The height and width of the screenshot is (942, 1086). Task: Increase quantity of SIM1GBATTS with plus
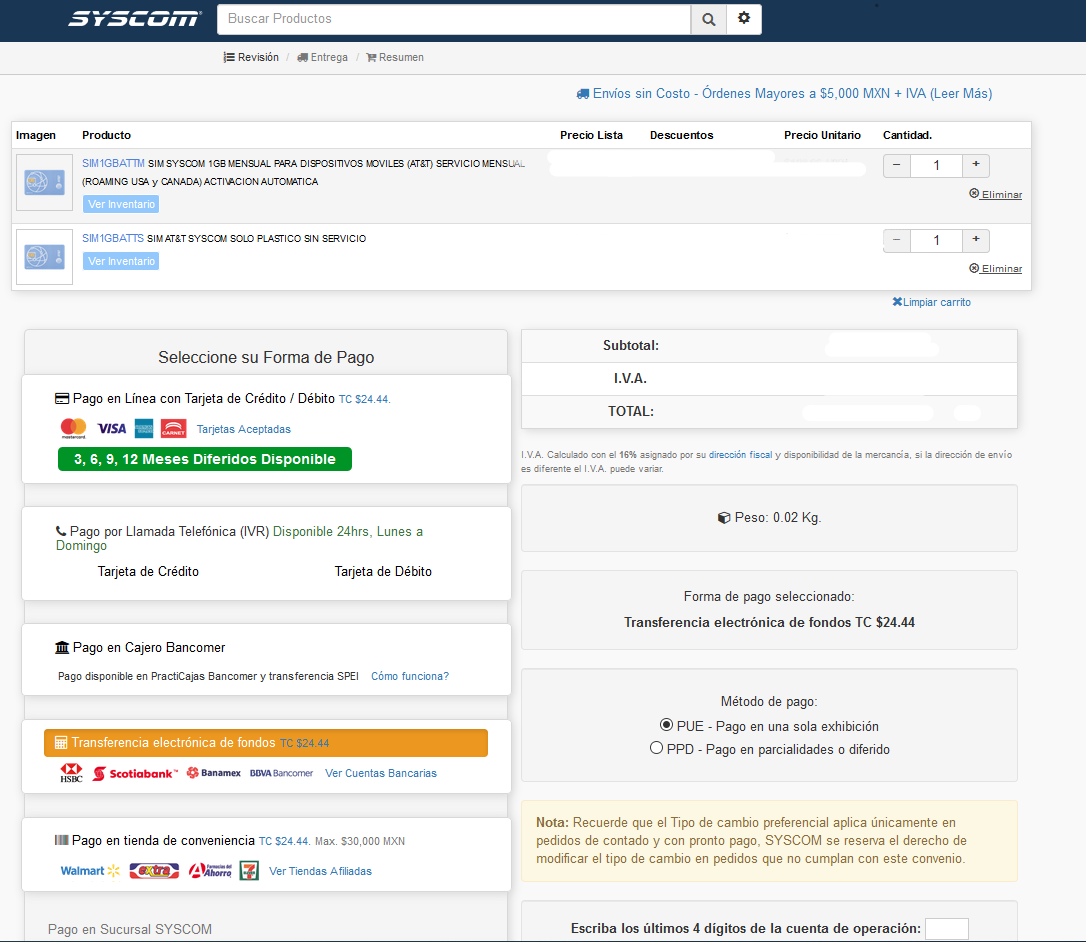(976, 240)
